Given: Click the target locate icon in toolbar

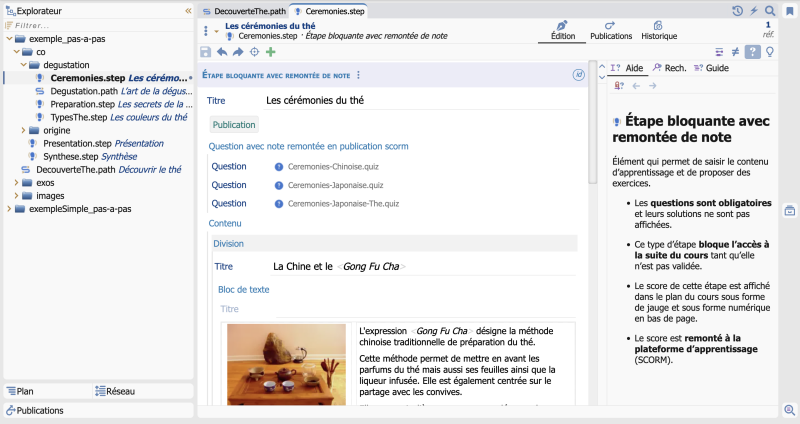Looking at the screenshot, I should click(255, 52).
